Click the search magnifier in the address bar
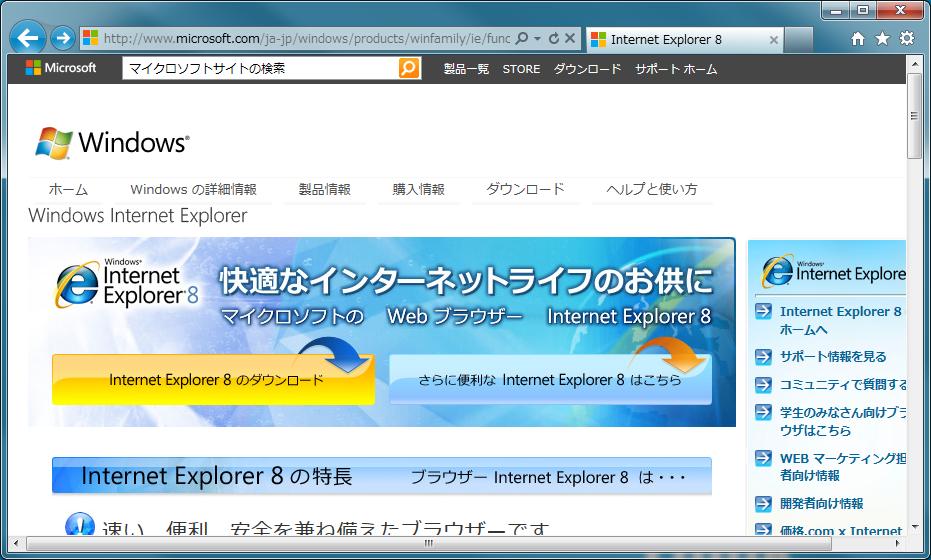This screenshot has height=560, width=931. pos(521,39)
